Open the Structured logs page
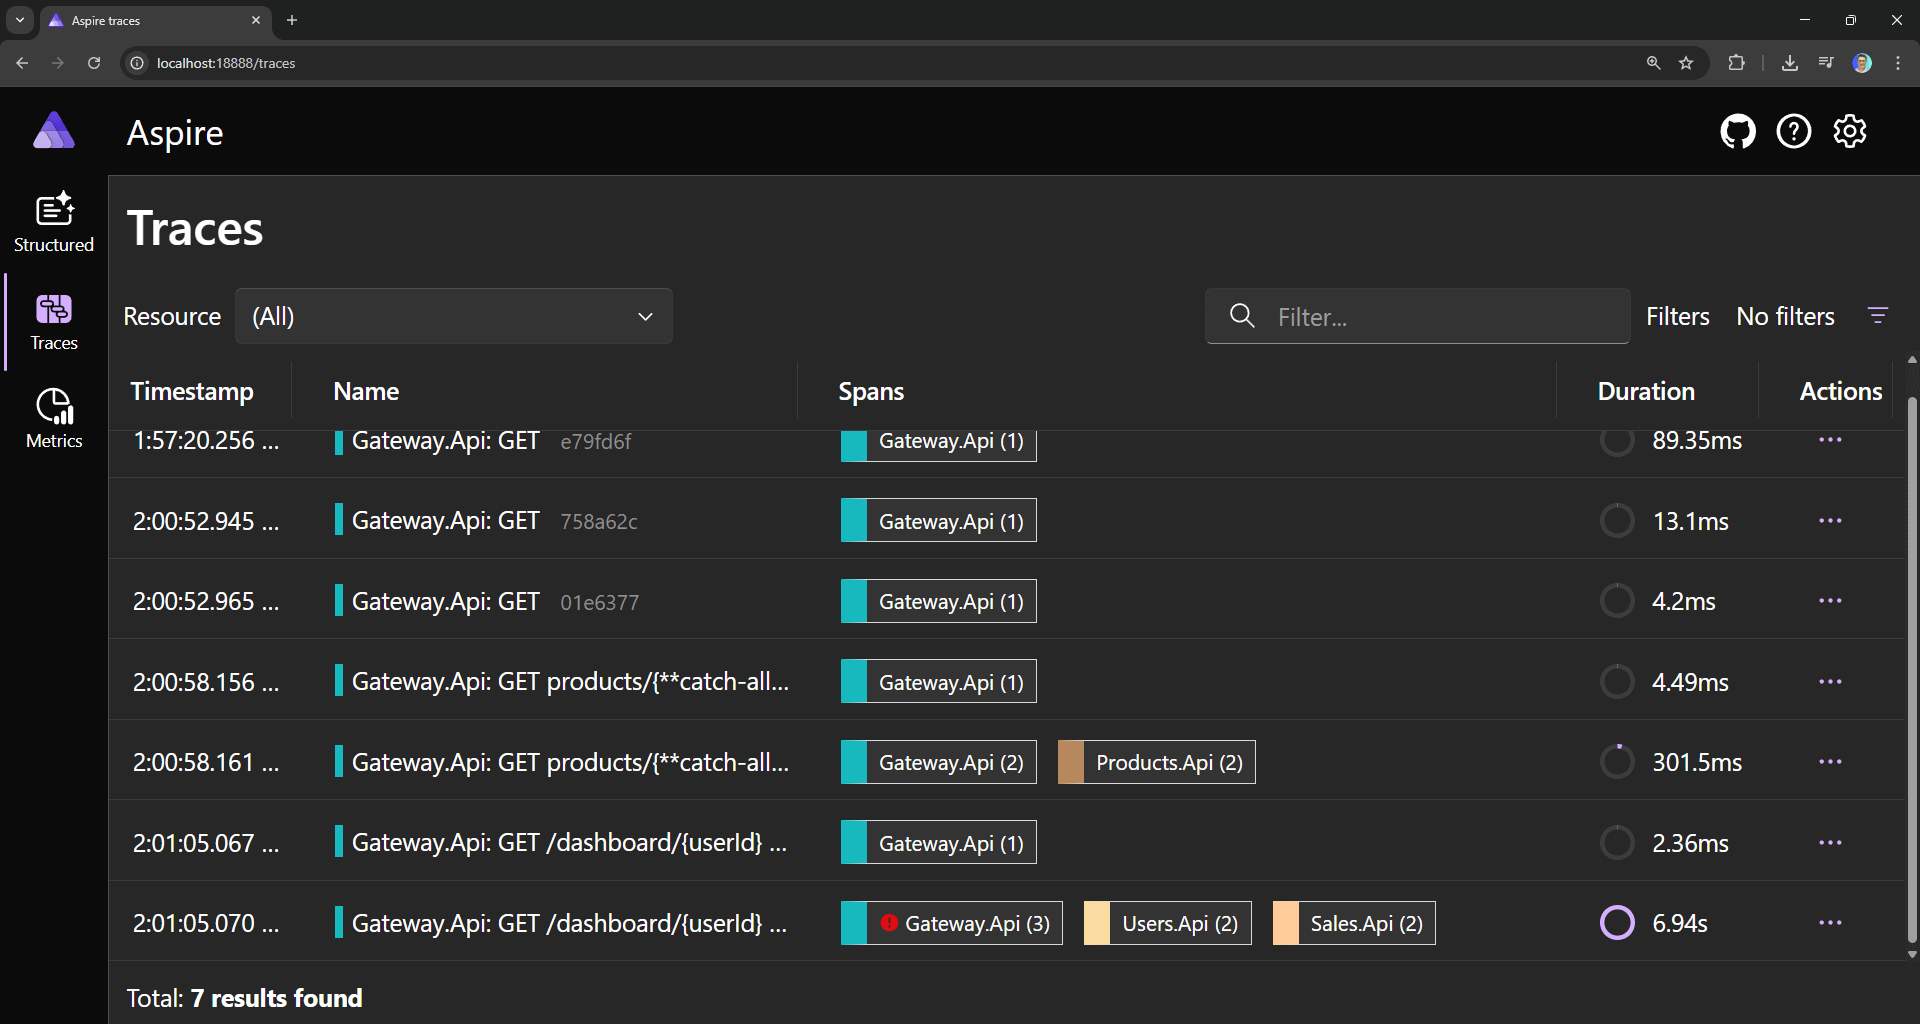1920x1024 pixels. pos(53,222)
